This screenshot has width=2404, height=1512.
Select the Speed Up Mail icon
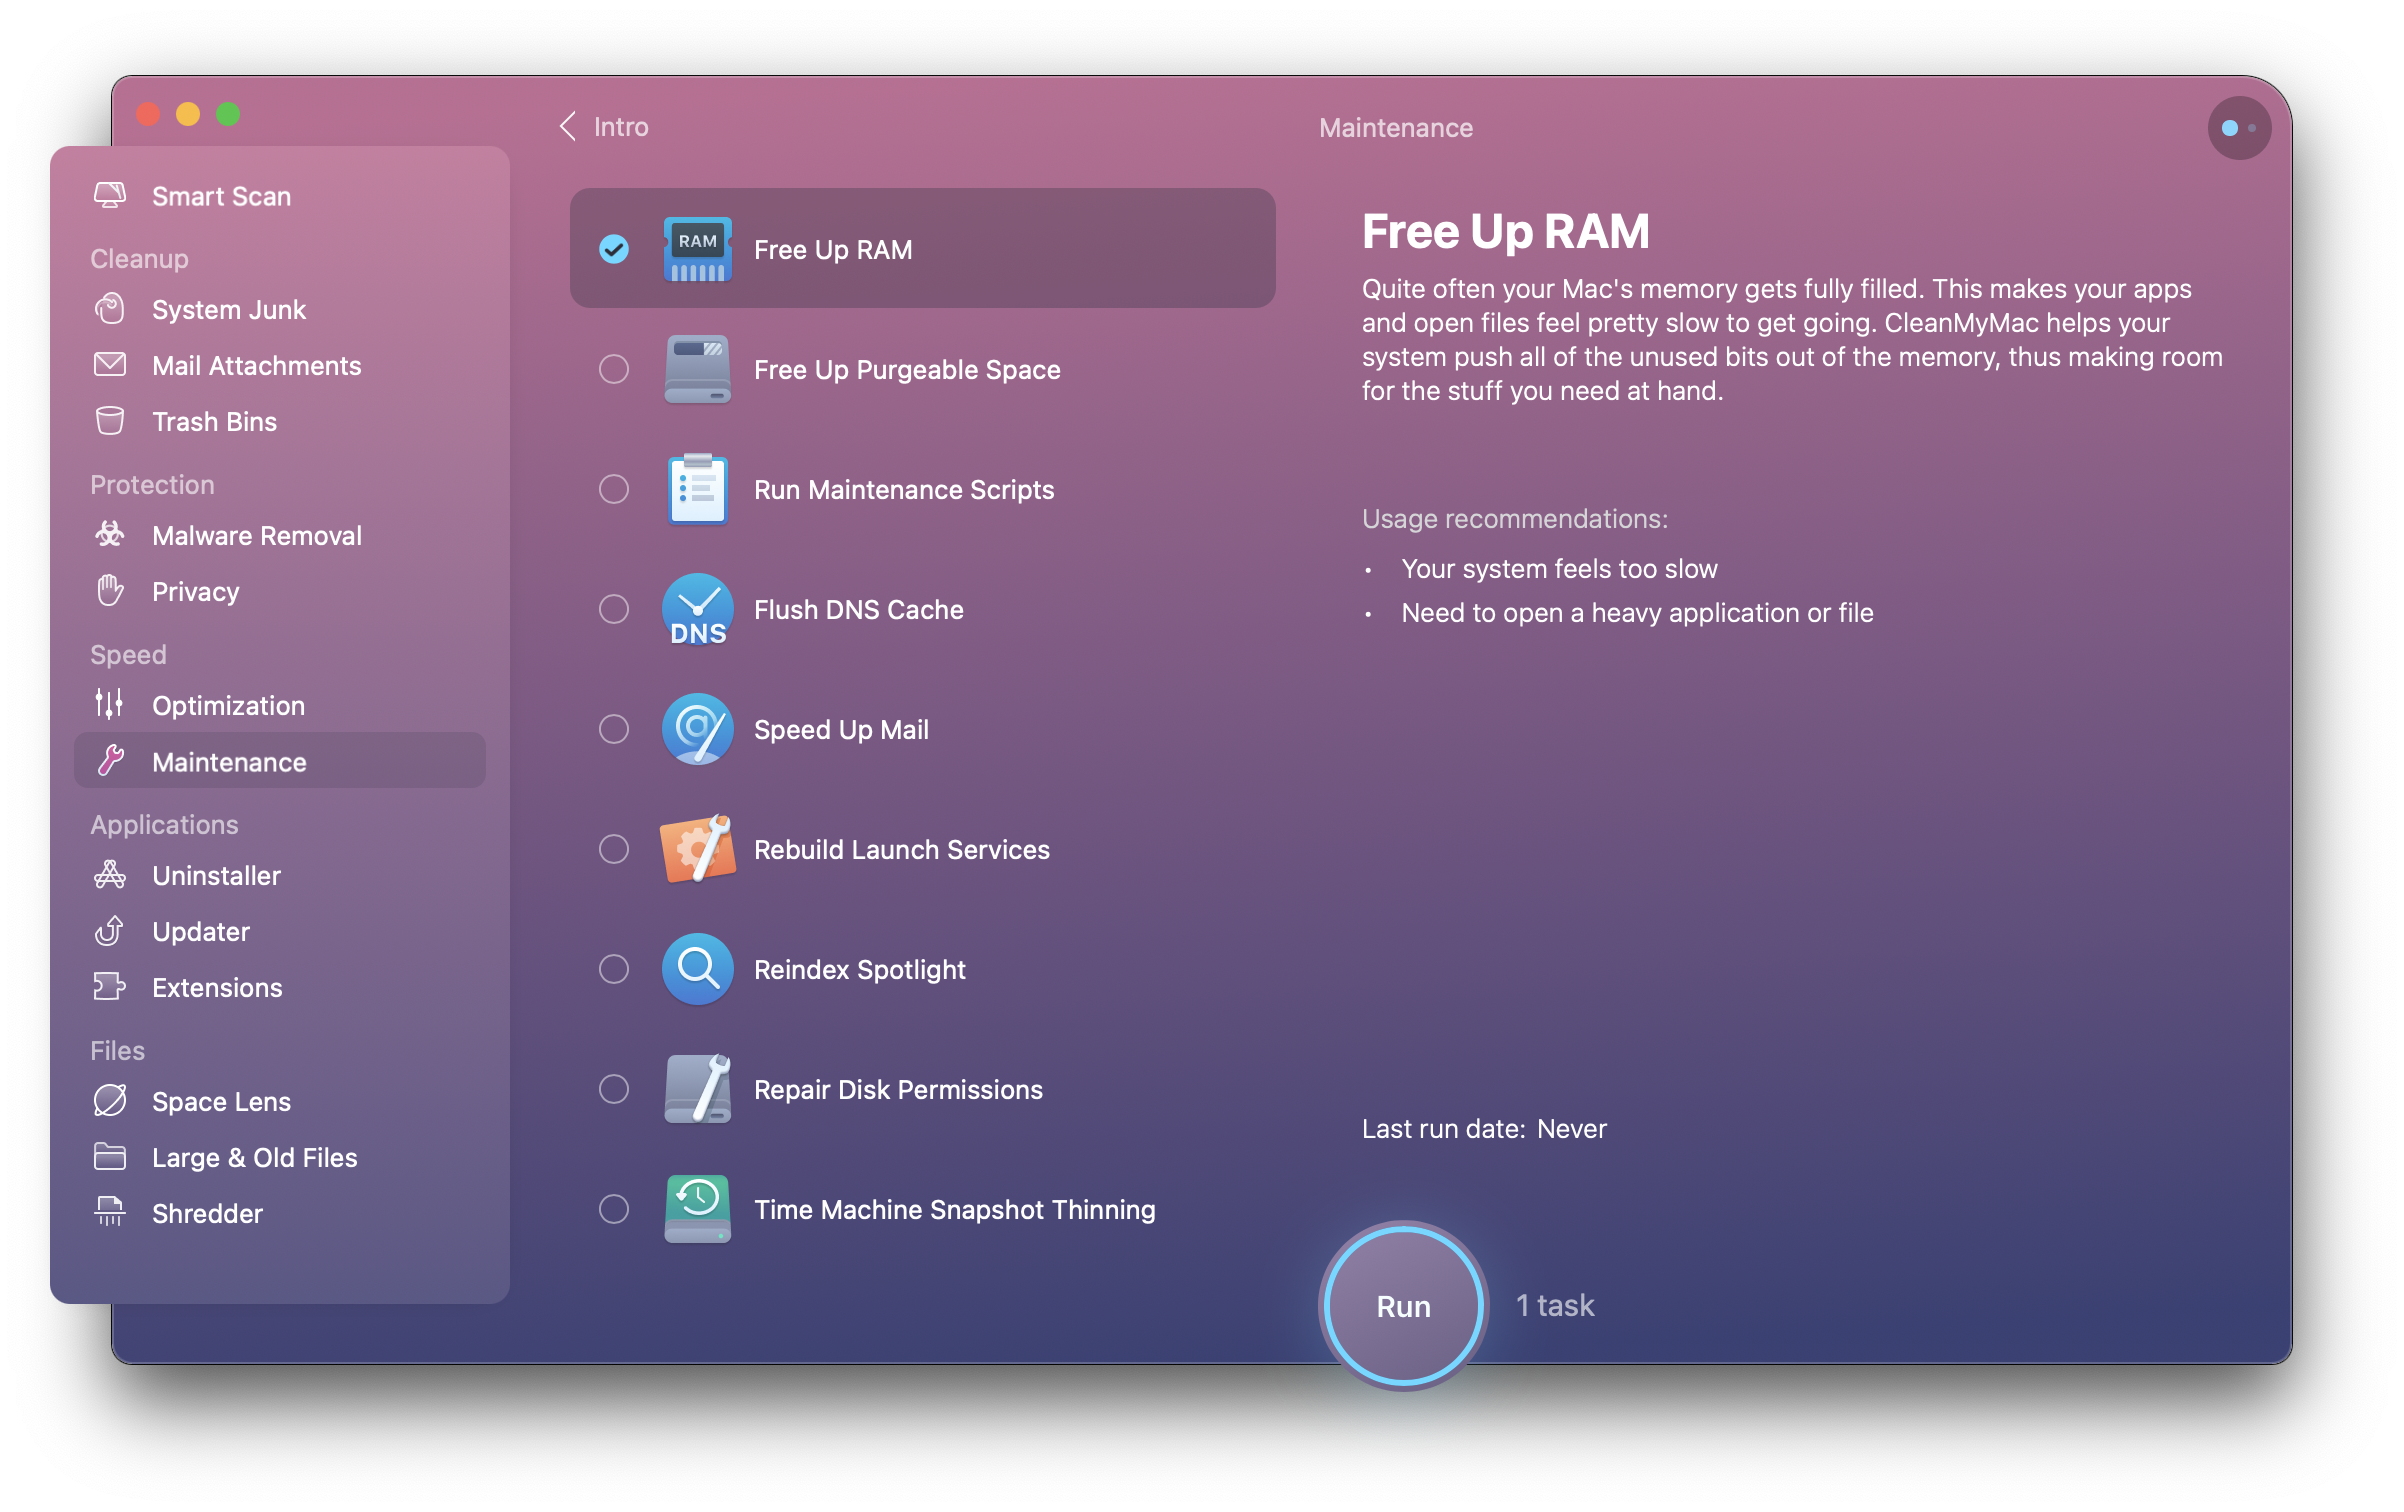(x=695, y=728)
